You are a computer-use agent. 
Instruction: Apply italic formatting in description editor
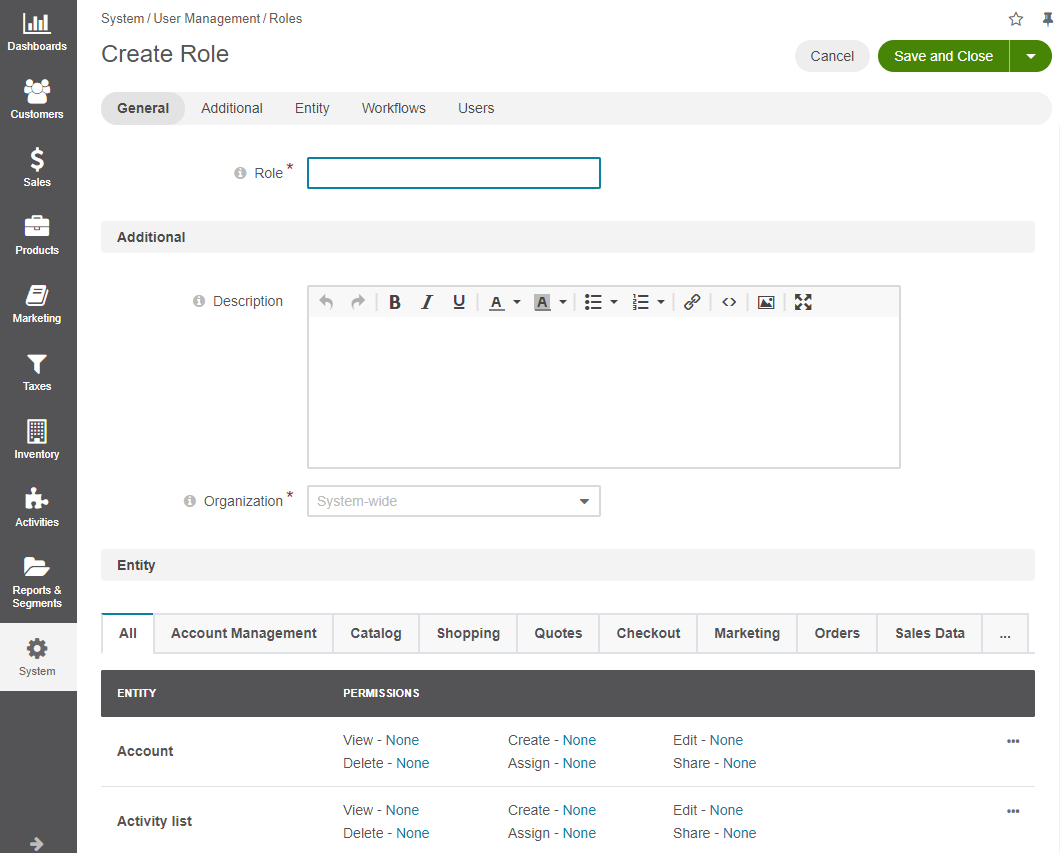[x=427, y=302]
